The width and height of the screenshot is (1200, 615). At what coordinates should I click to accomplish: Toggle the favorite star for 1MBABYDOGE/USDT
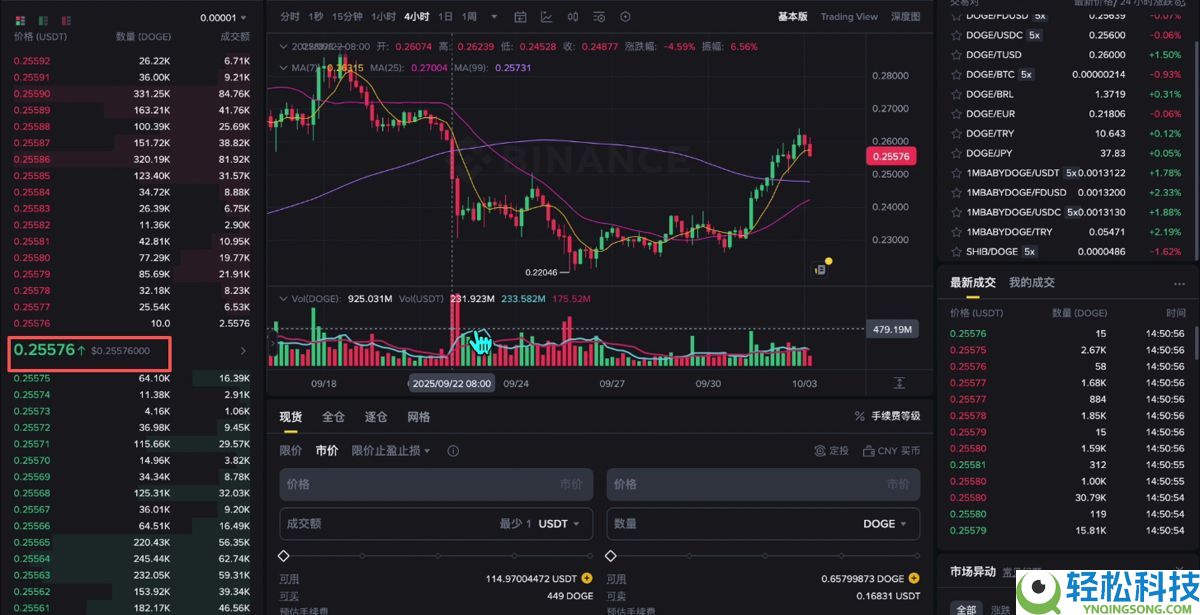click(955, 172)
